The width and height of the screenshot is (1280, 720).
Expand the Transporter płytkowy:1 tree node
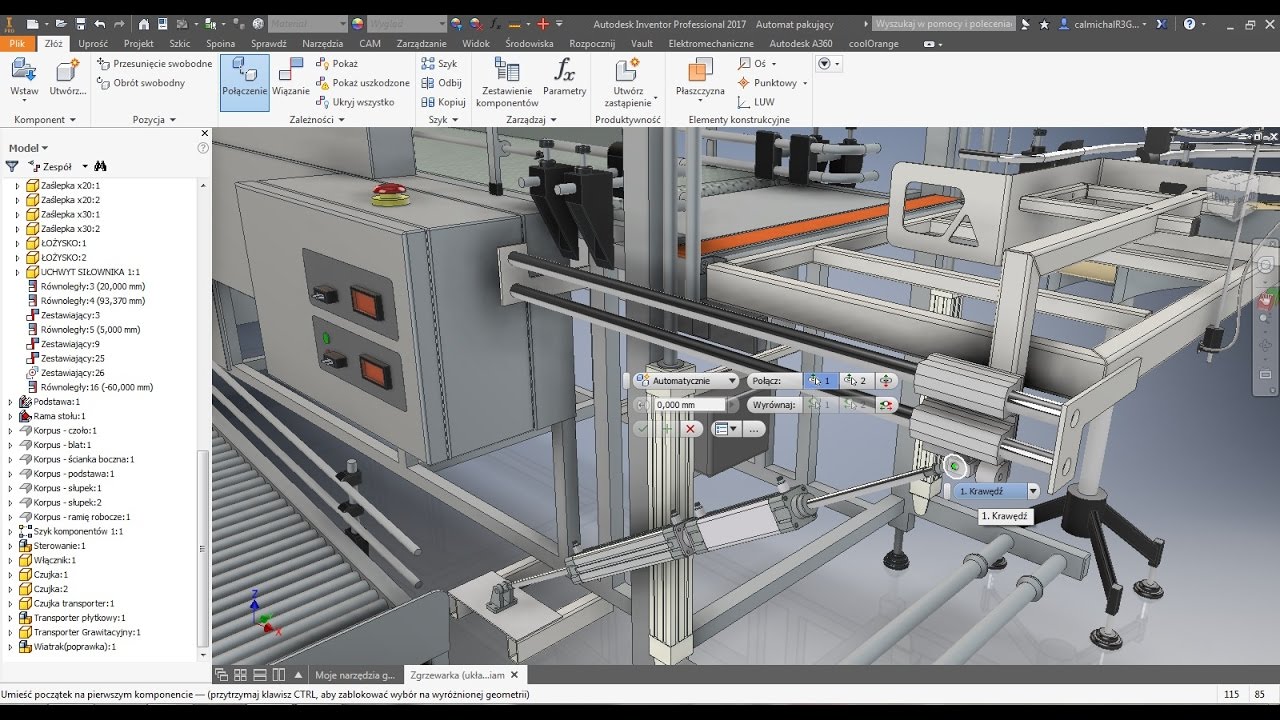coord(11,617)
